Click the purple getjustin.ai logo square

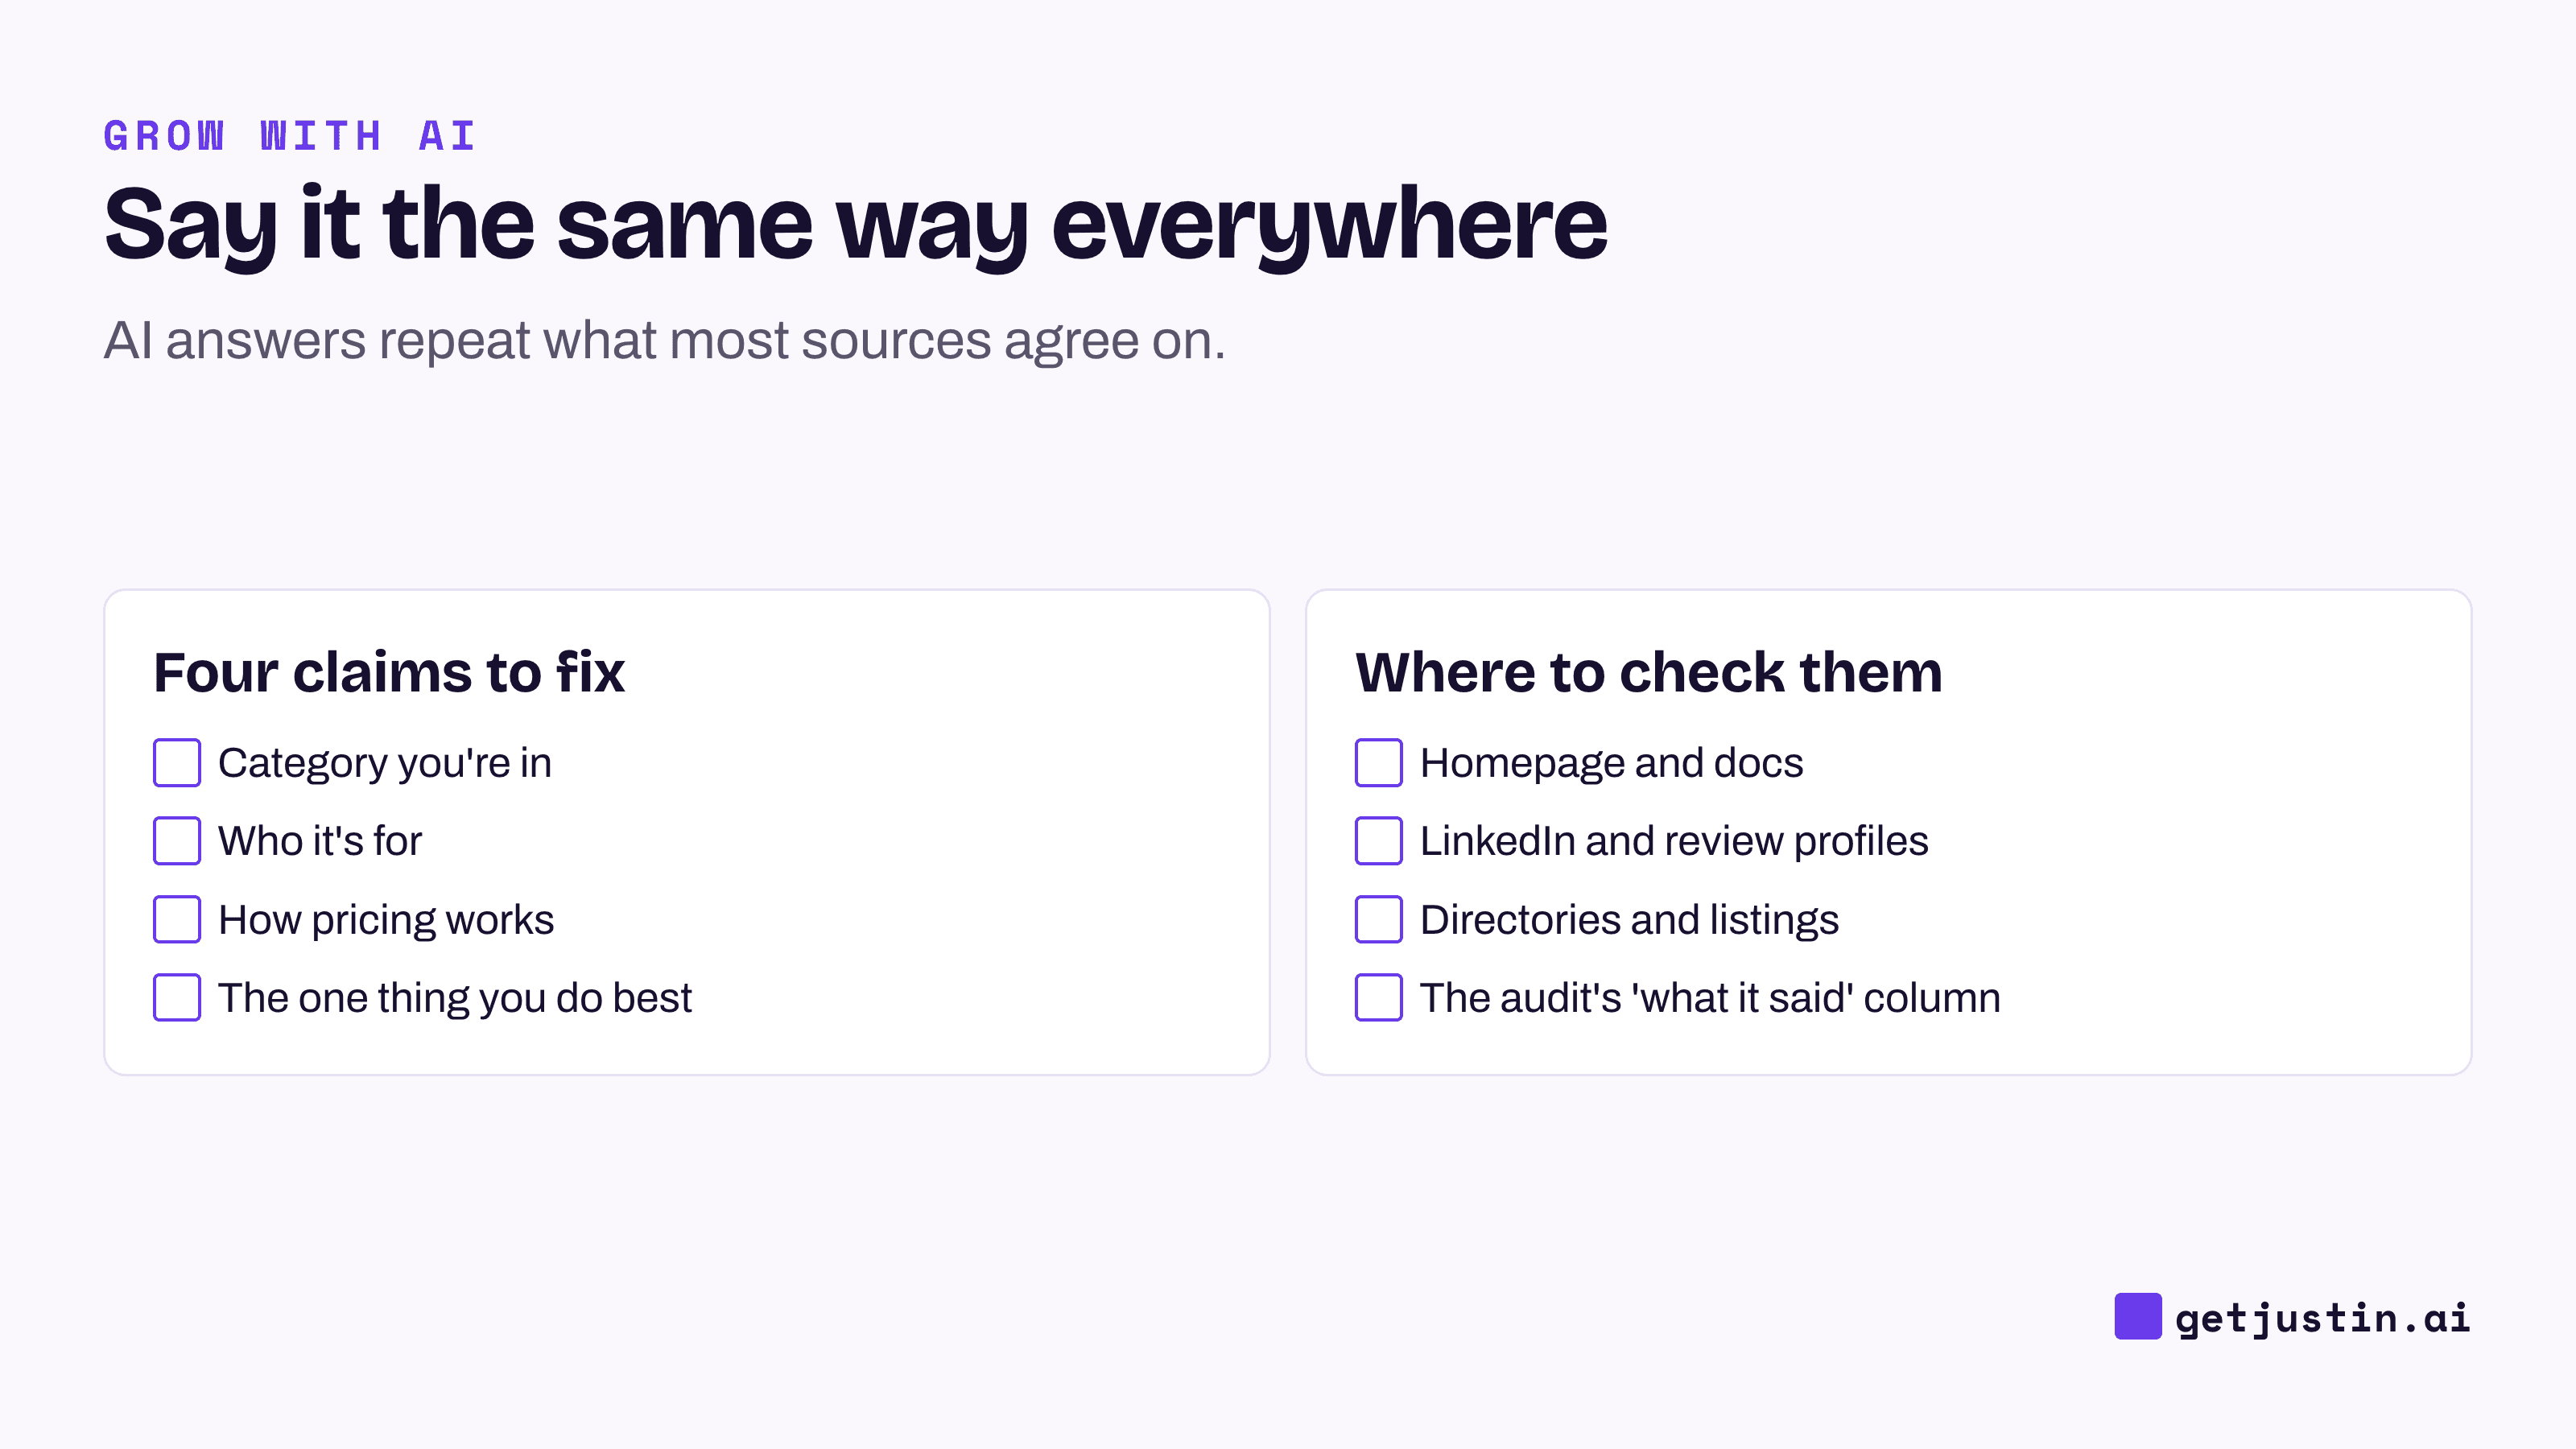pos(2138,1316)
